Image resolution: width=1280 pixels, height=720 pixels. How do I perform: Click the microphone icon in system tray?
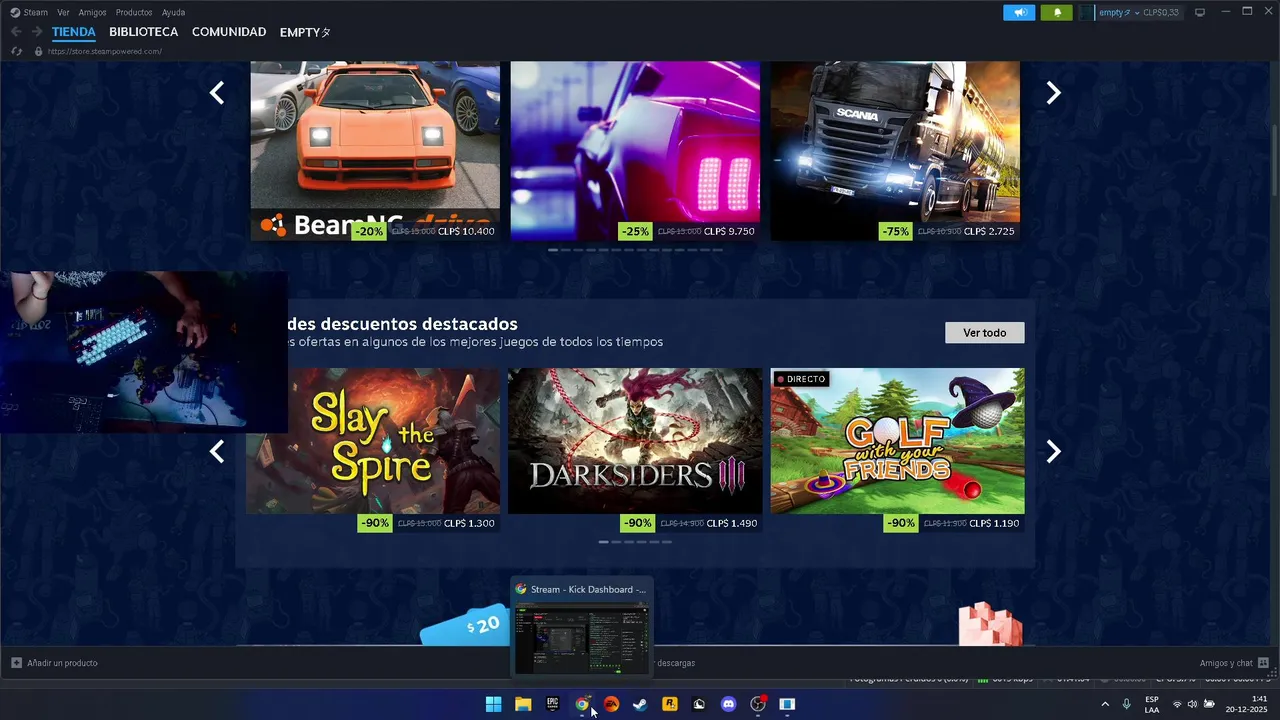pyautogui.click(x=1127, y=704)
